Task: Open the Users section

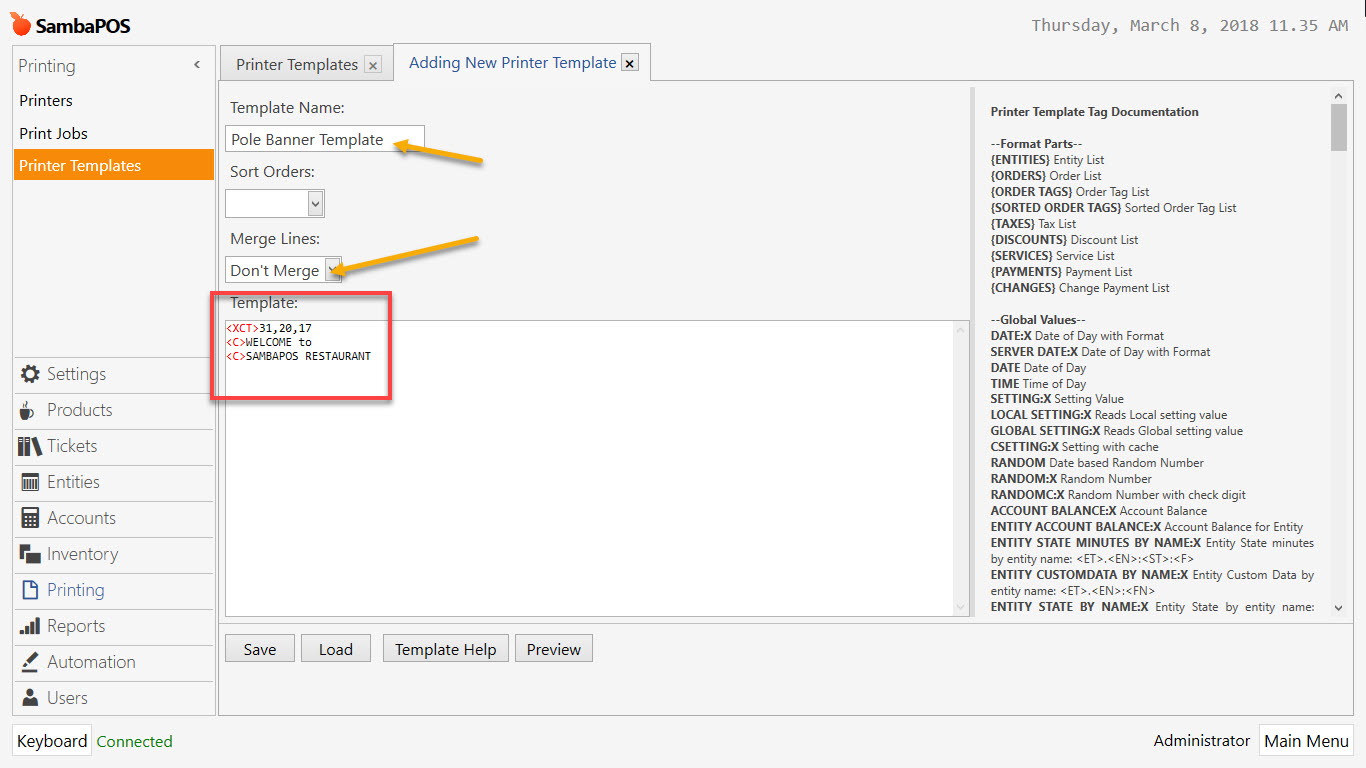Action: [62, 698]
